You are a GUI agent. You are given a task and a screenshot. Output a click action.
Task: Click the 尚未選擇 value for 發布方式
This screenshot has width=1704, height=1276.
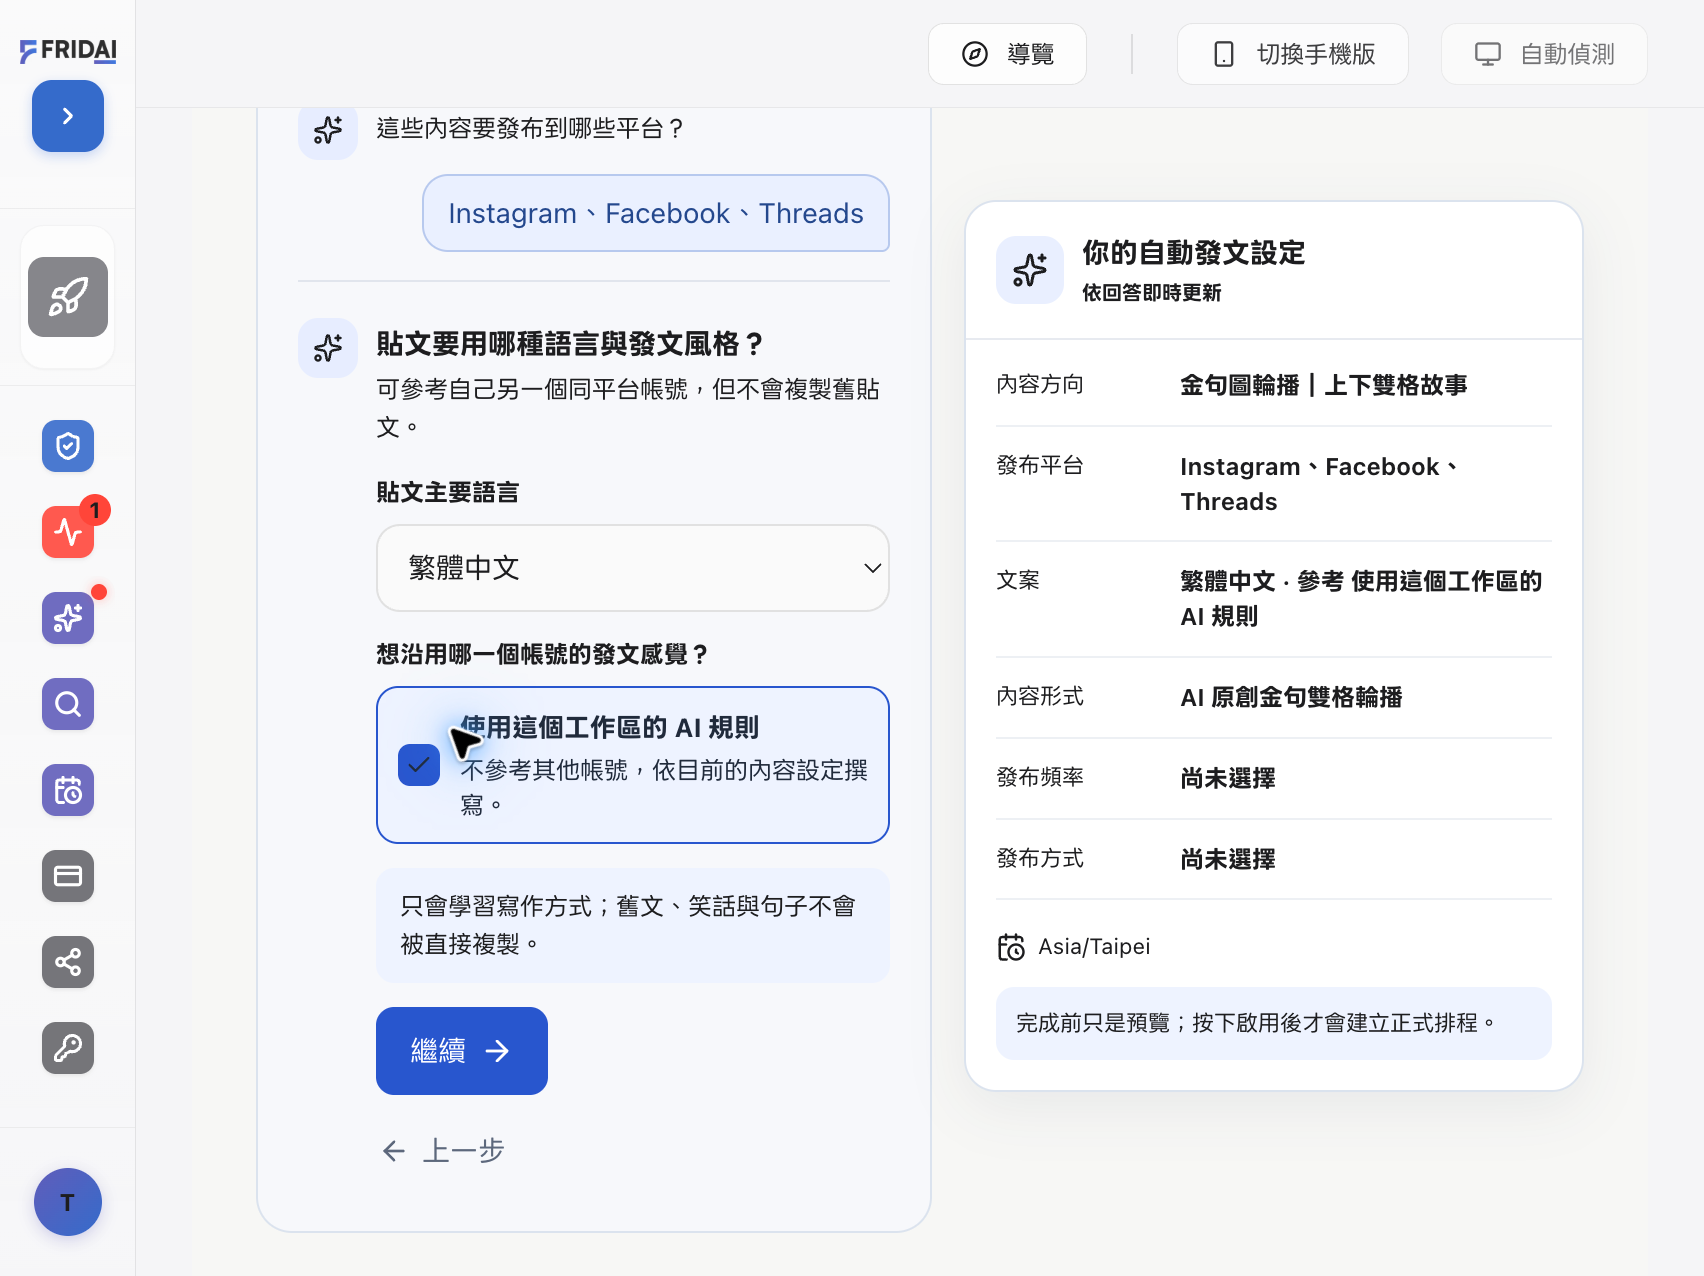(x=1227, y=859)
